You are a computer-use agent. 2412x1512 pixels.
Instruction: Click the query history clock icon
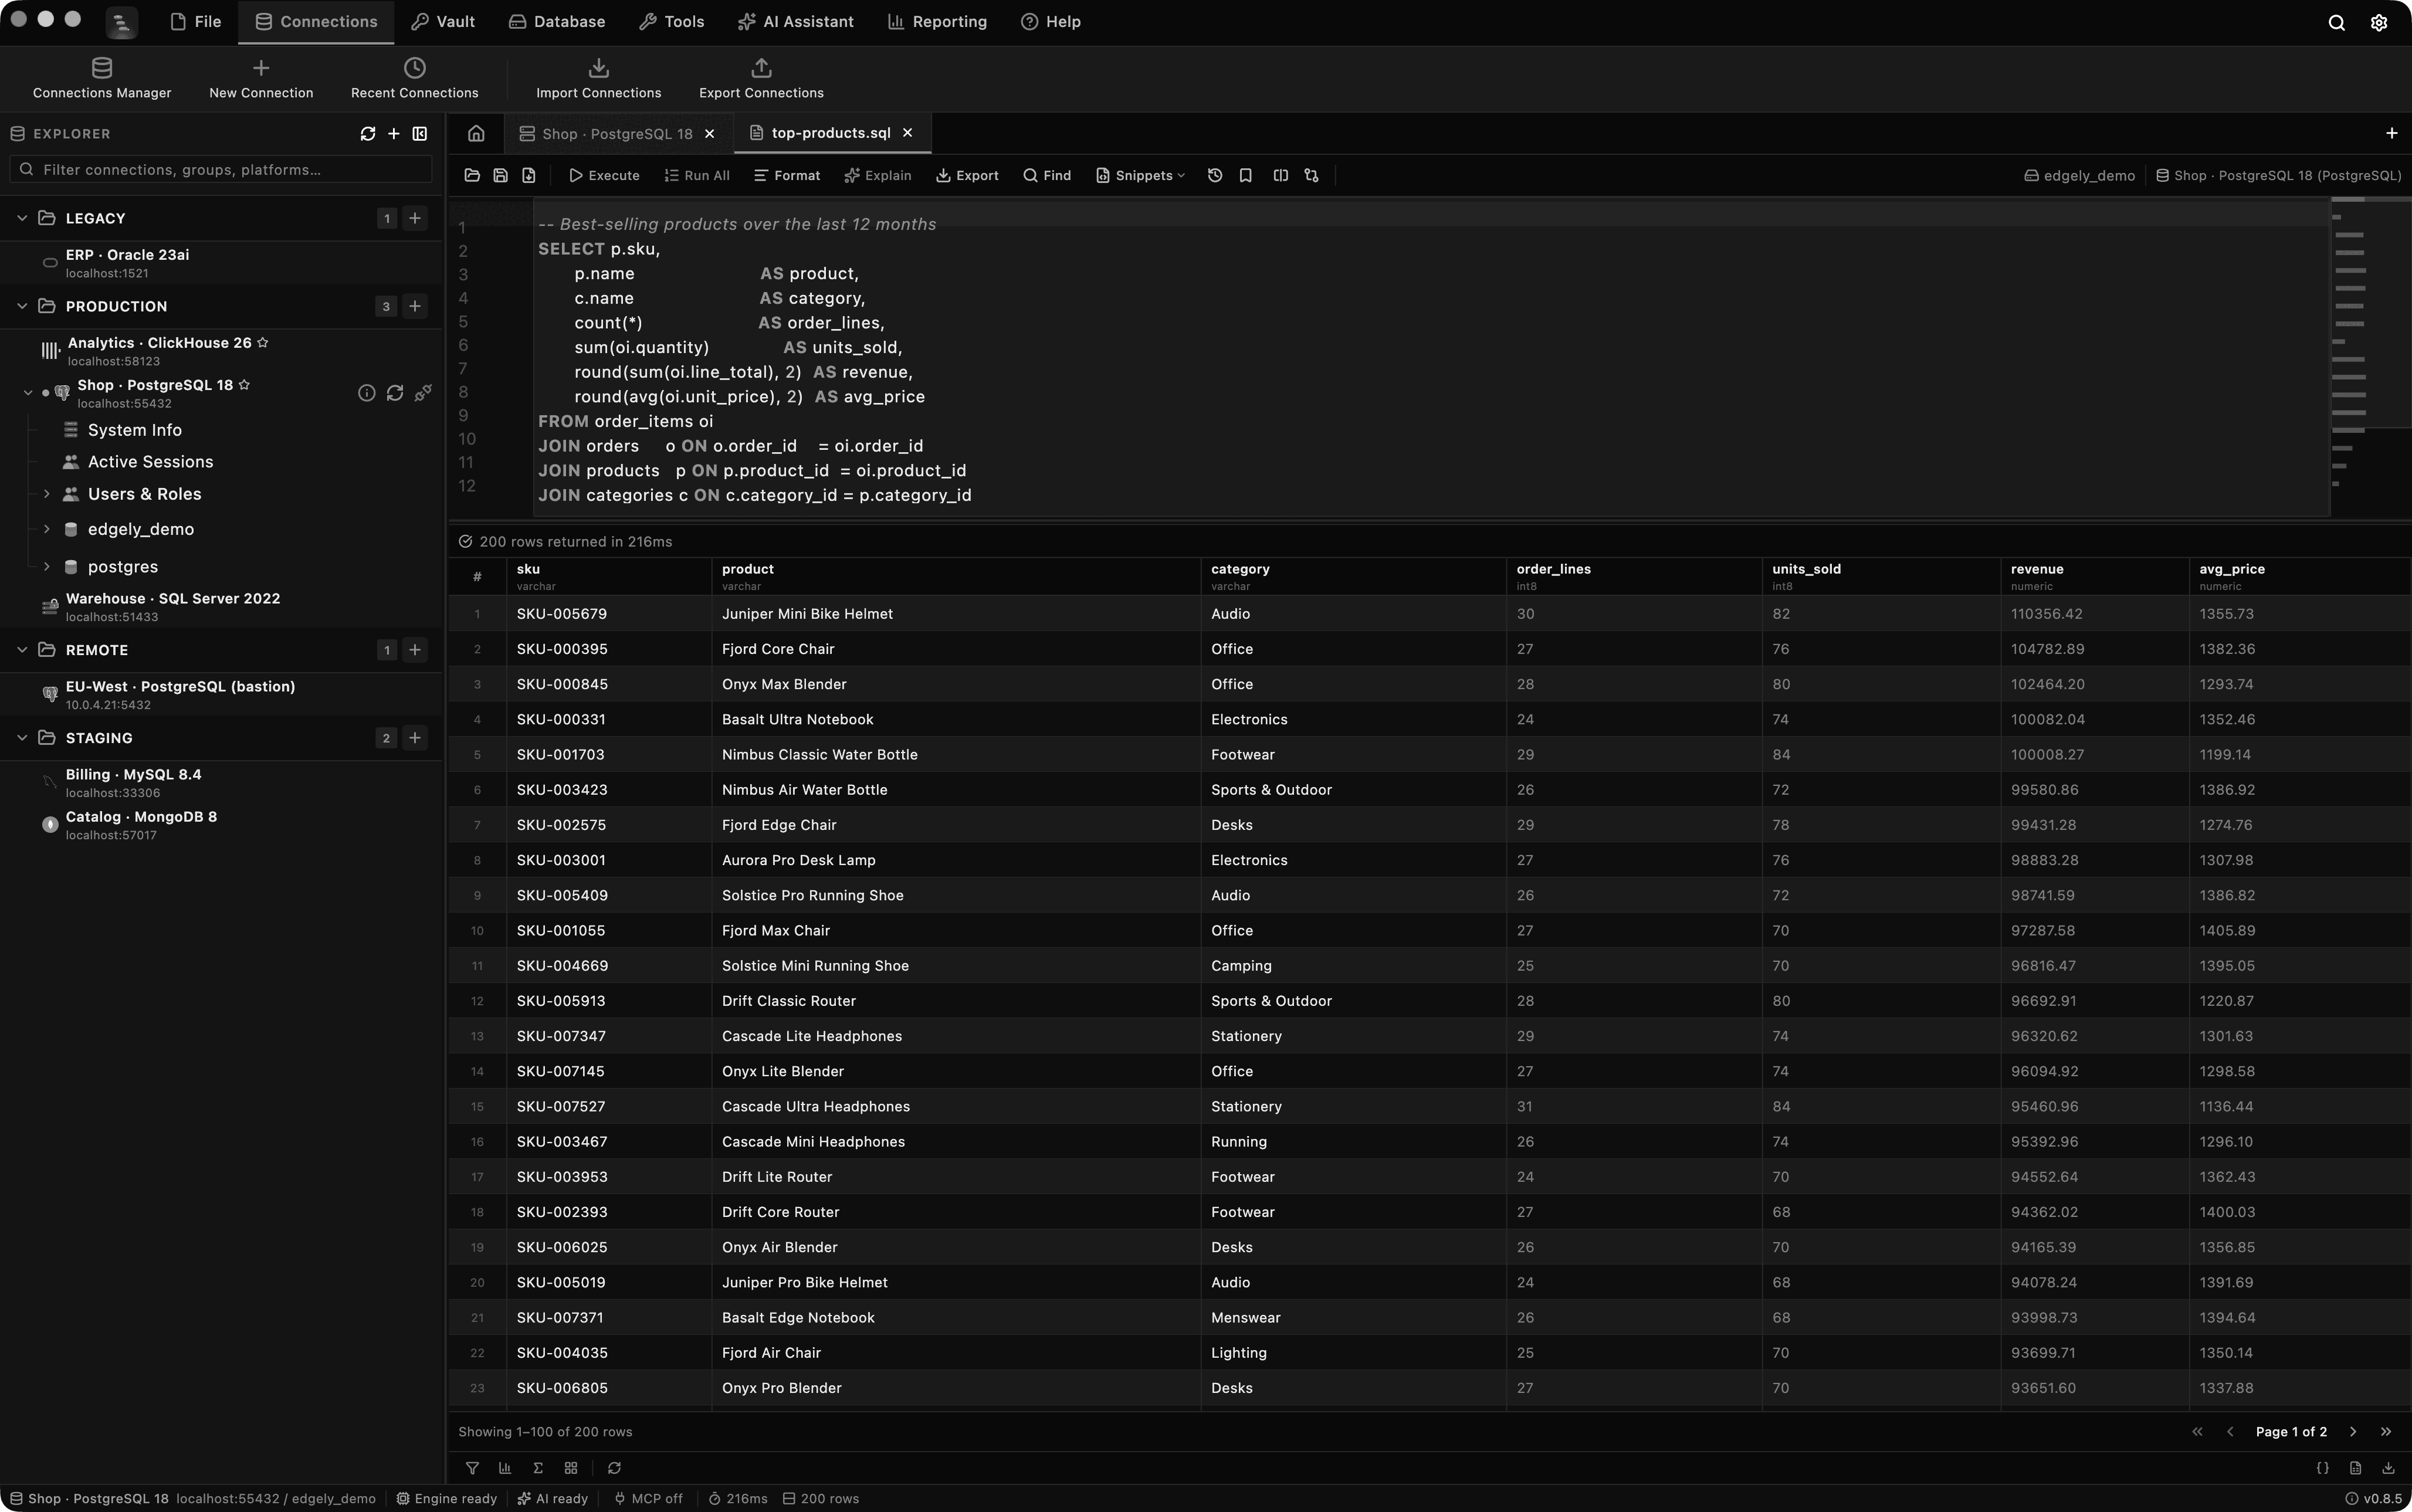[x=1215, y=176]
